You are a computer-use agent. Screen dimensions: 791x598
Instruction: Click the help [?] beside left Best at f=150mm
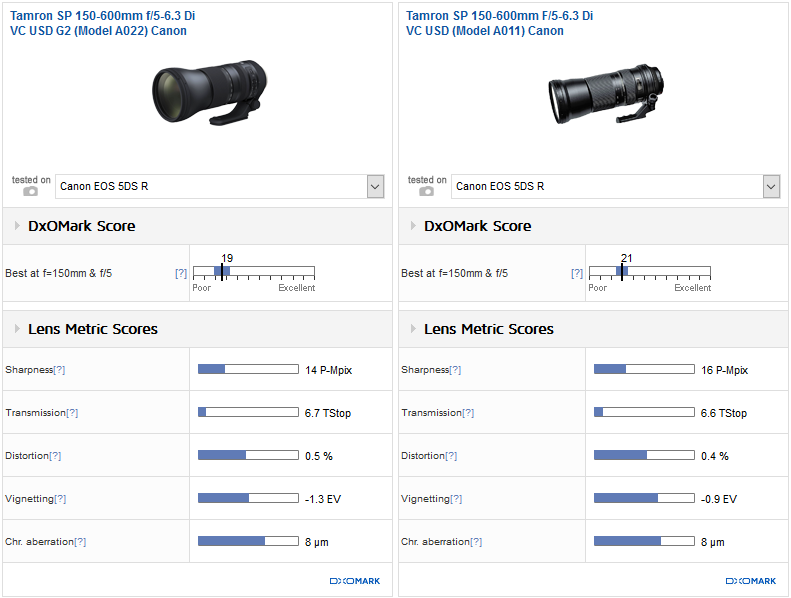coord(181,273)
